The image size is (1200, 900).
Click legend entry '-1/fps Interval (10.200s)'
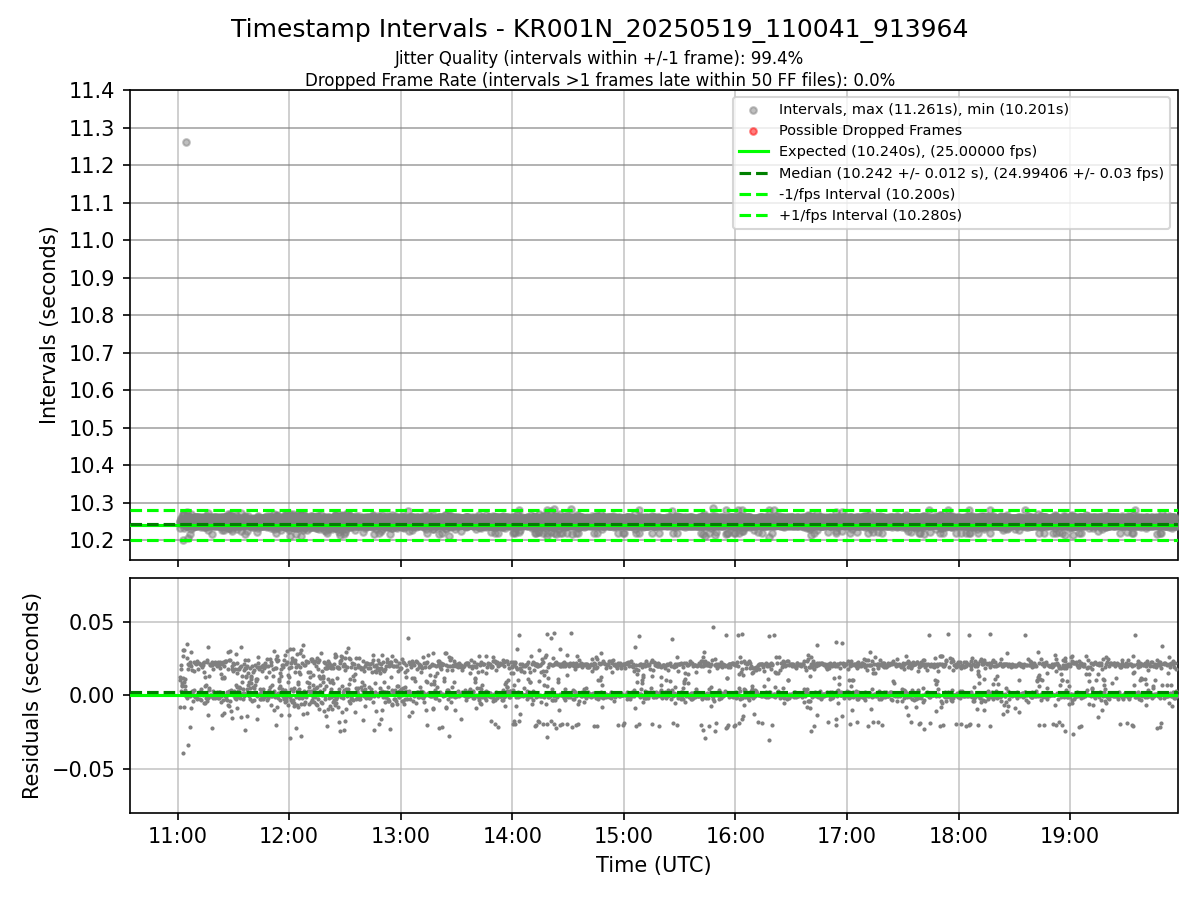click(866, 193)
